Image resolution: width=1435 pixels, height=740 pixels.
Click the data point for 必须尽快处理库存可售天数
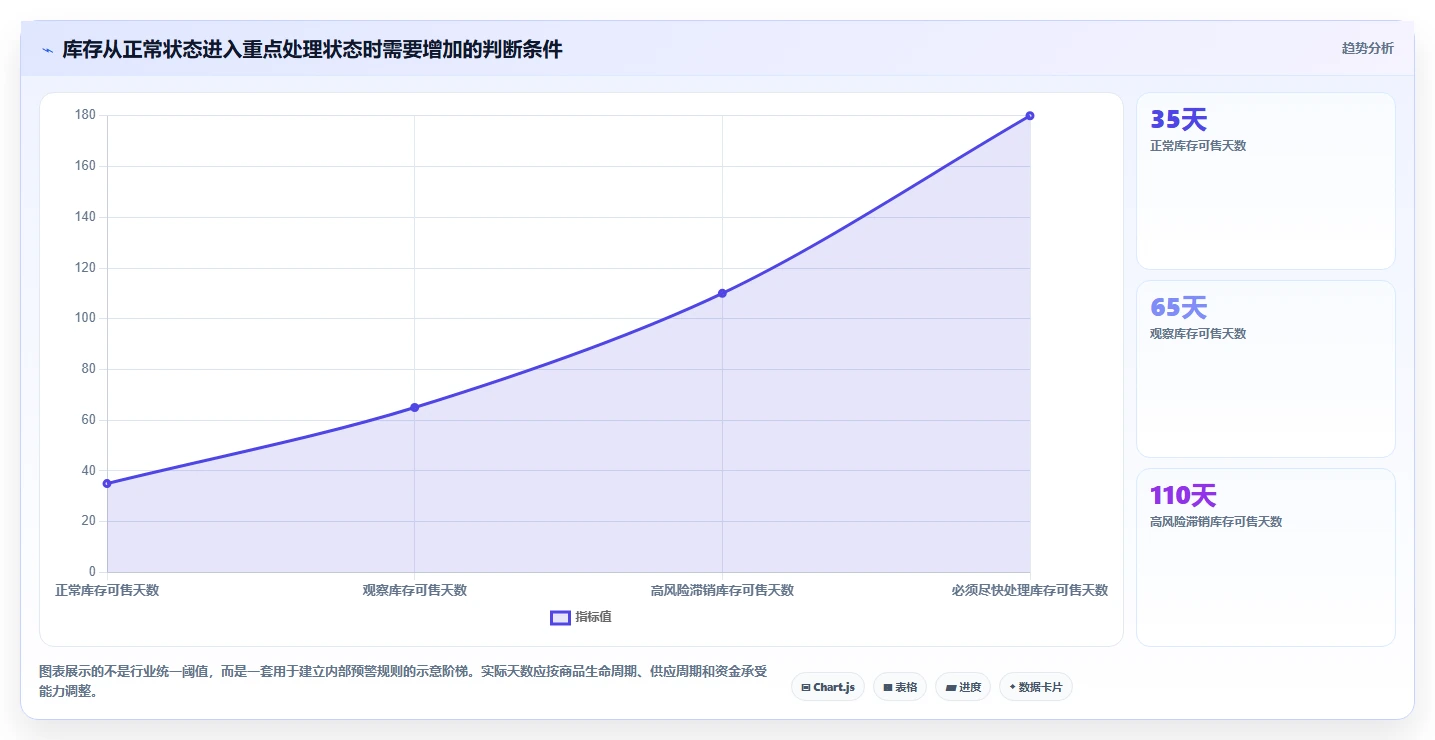click(1030, 115)
